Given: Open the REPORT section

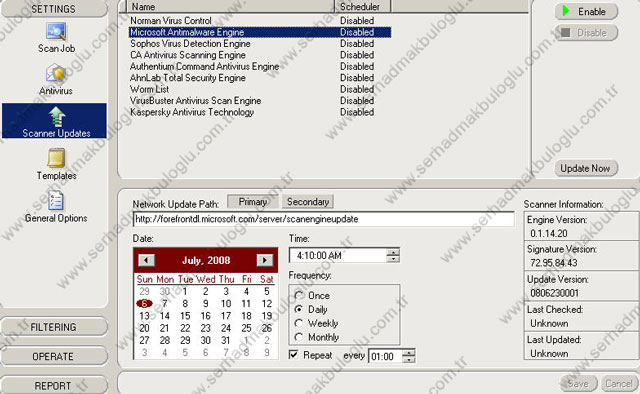Looking at the screenshot, I should click(53, 385).
